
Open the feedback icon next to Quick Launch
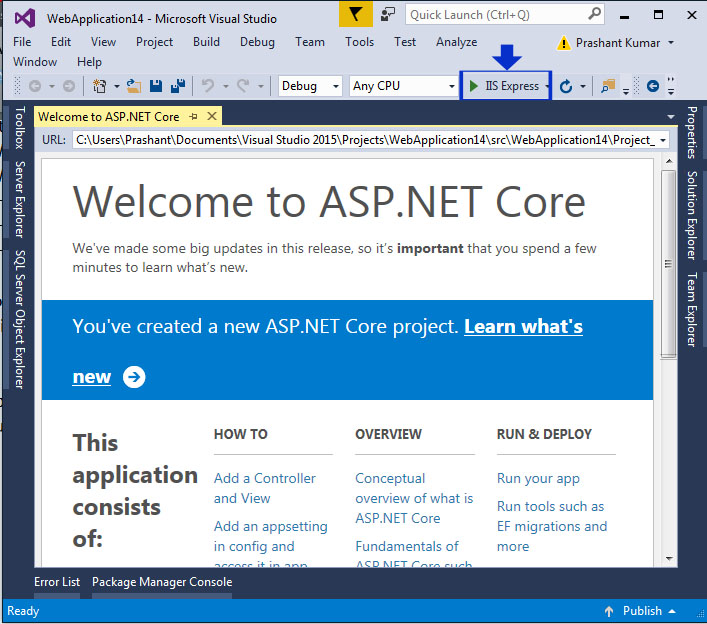[x=387, y=14]
